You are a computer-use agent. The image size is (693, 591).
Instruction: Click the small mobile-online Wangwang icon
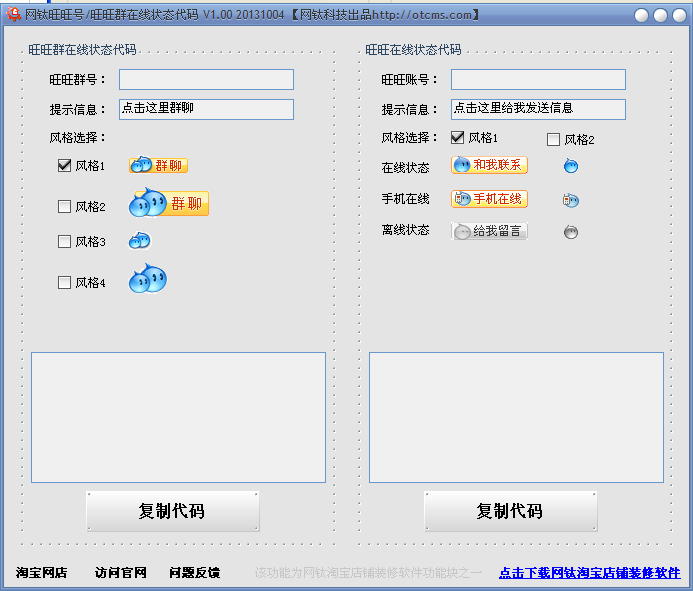[571, 200]
